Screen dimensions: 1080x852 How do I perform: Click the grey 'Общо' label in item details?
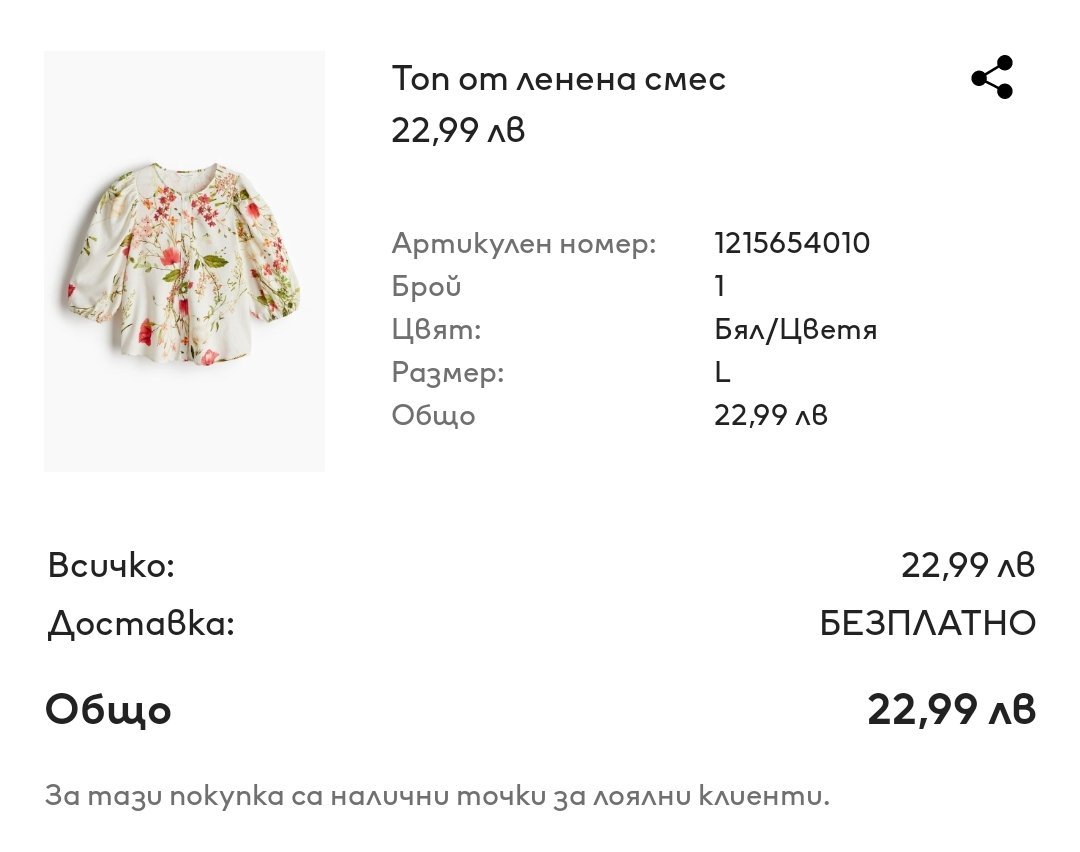[x=433, y=416]
